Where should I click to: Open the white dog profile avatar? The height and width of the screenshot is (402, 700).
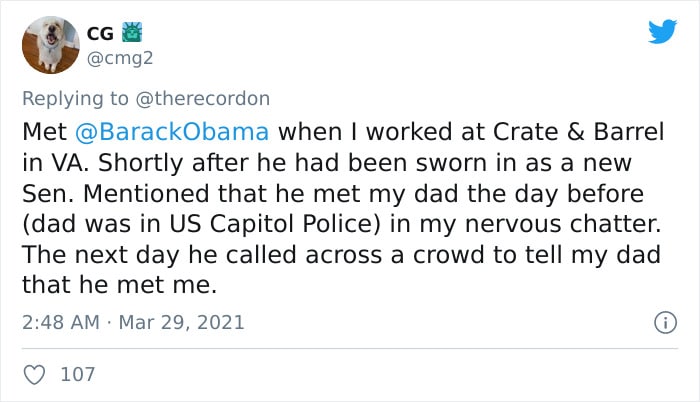pos(51,45)
